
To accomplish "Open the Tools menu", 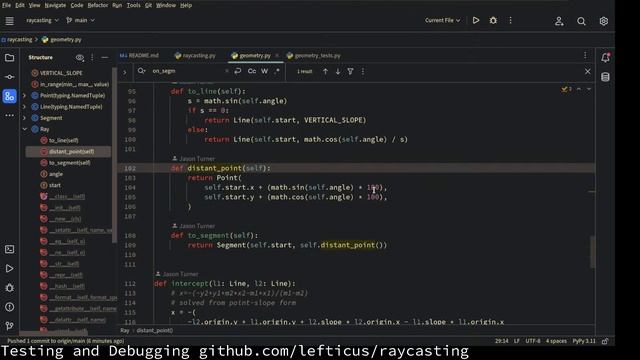I will click(133, 5).
